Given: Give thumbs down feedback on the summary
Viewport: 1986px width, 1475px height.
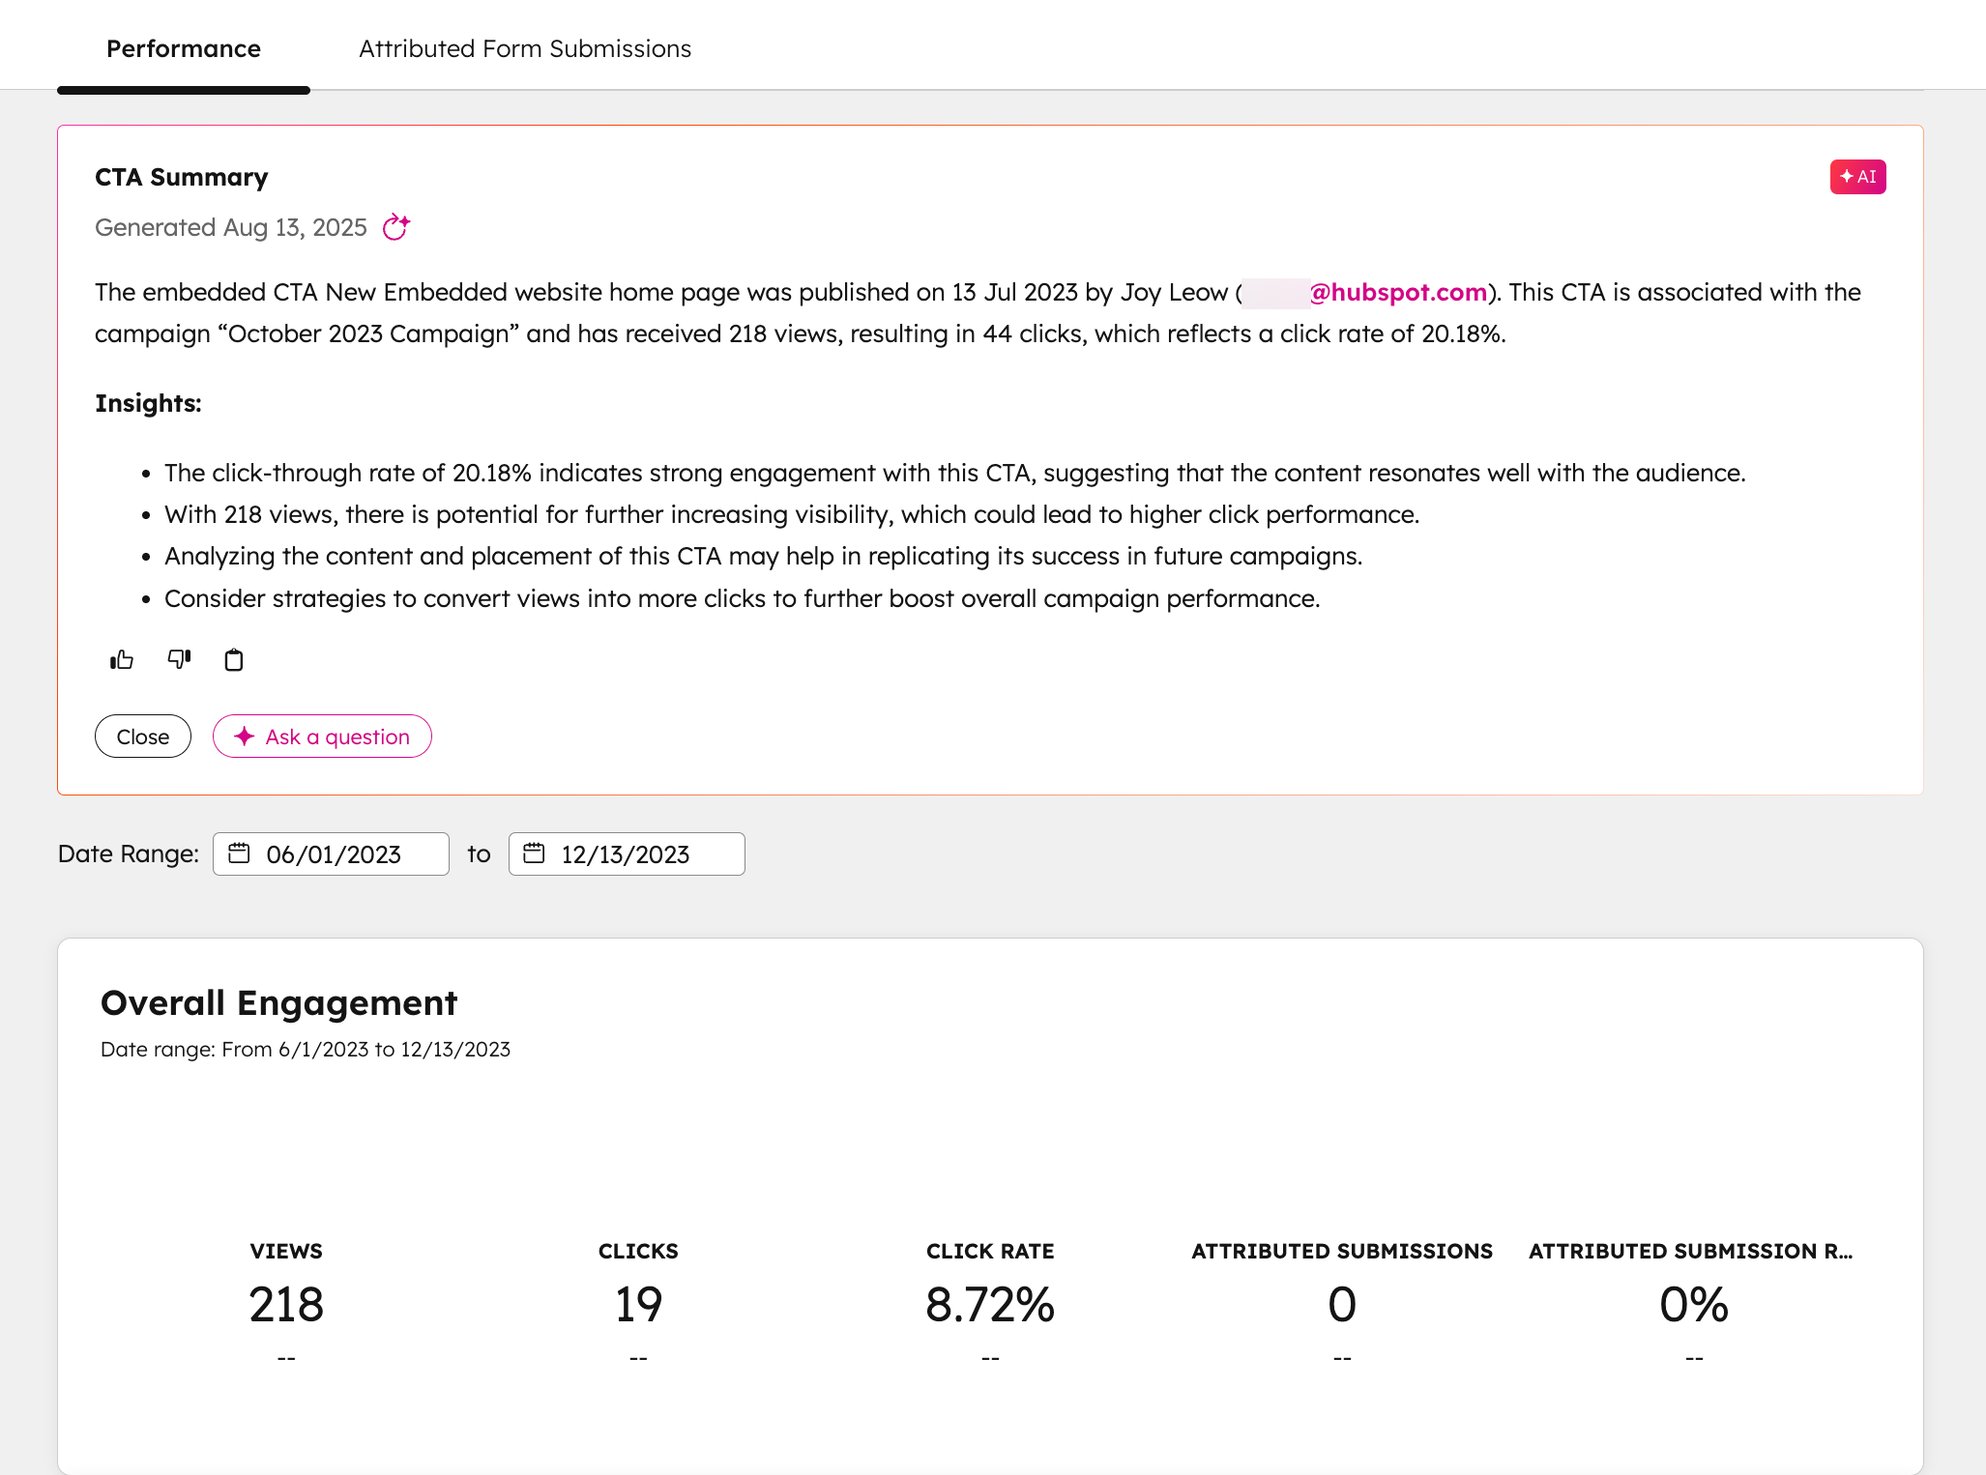Looking at the screenshot, I should tap(178, 659).
